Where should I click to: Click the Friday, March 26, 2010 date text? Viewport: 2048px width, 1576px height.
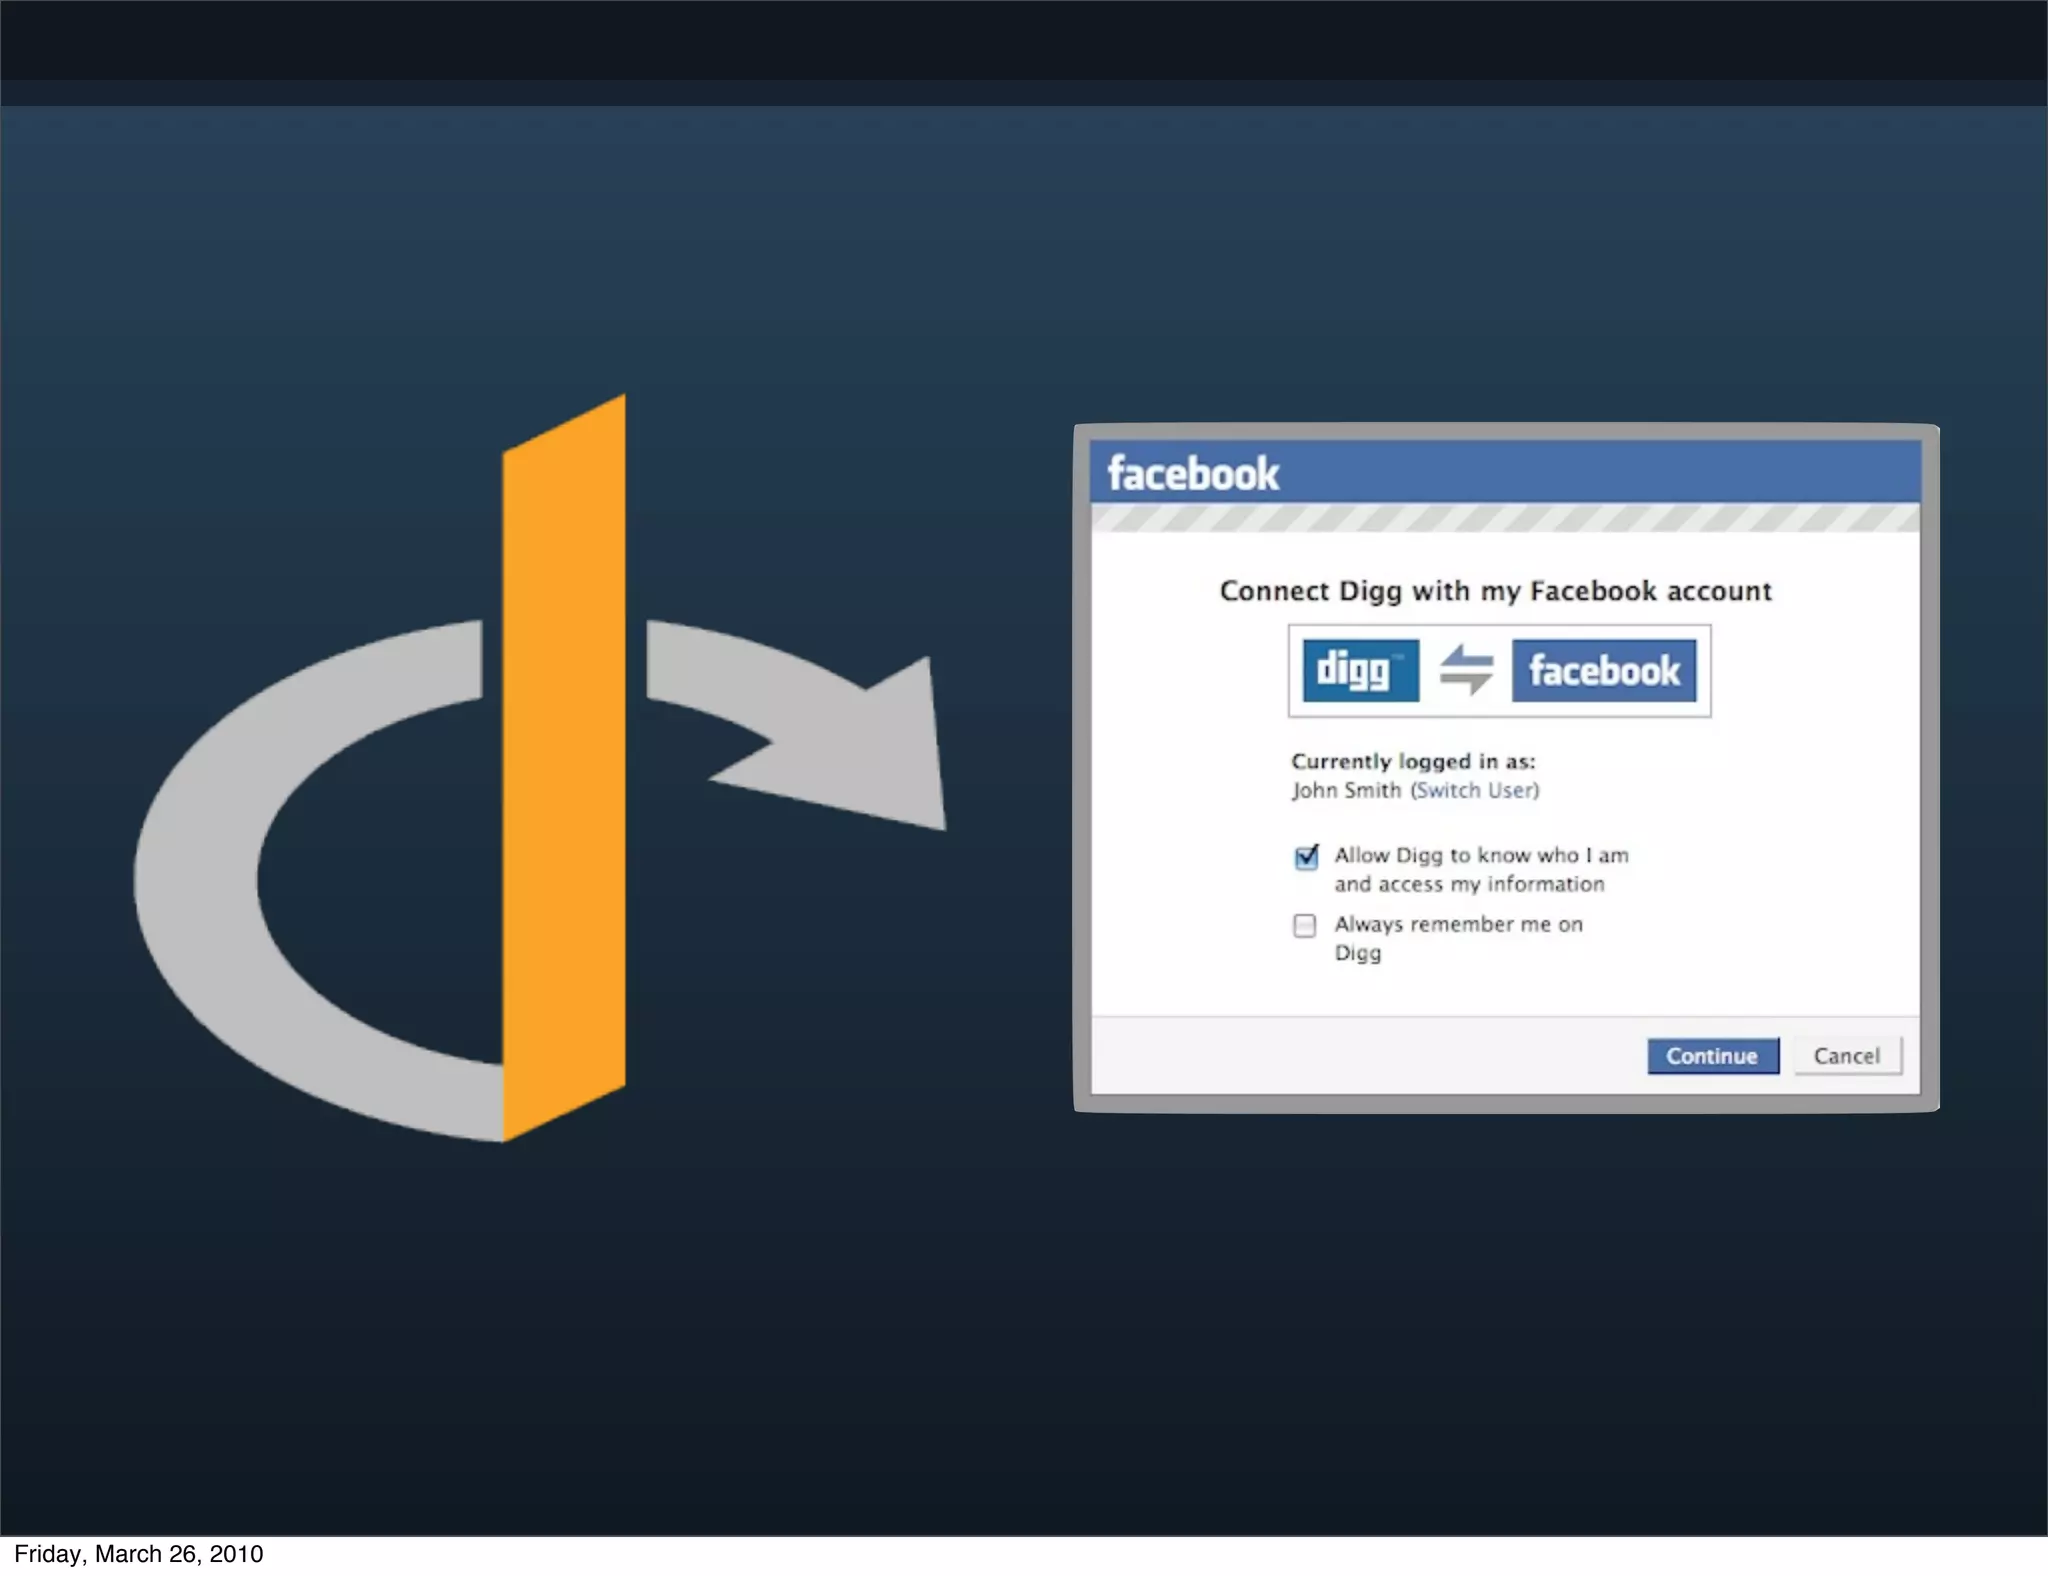(x=139, y=1554)
